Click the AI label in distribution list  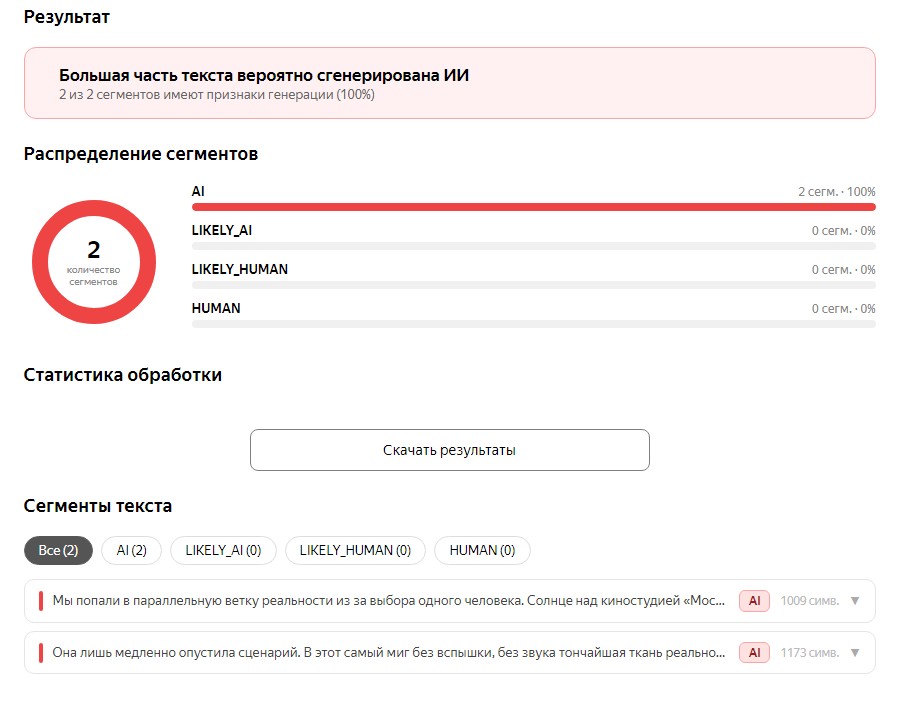tap(198, 192)
